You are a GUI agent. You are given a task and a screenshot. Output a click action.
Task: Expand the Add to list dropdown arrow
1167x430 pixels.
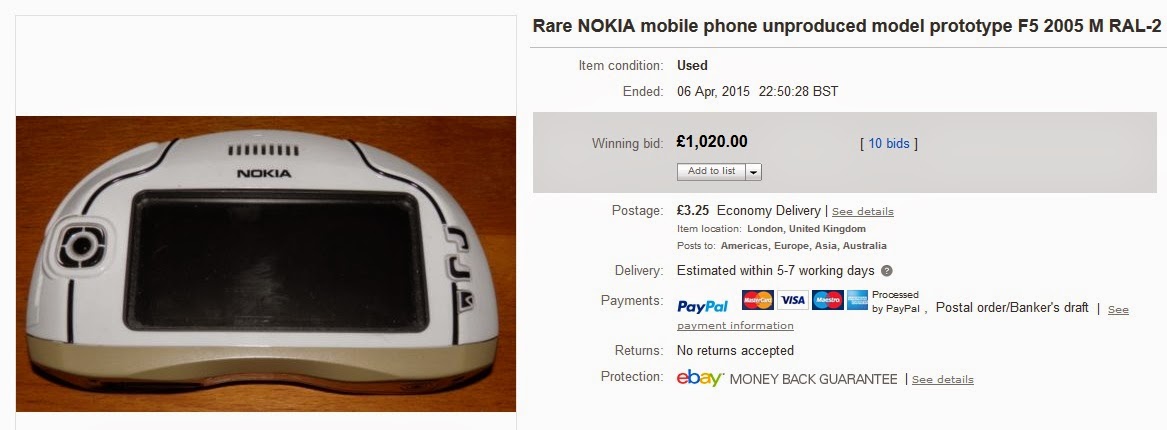[x=753, y=172]
